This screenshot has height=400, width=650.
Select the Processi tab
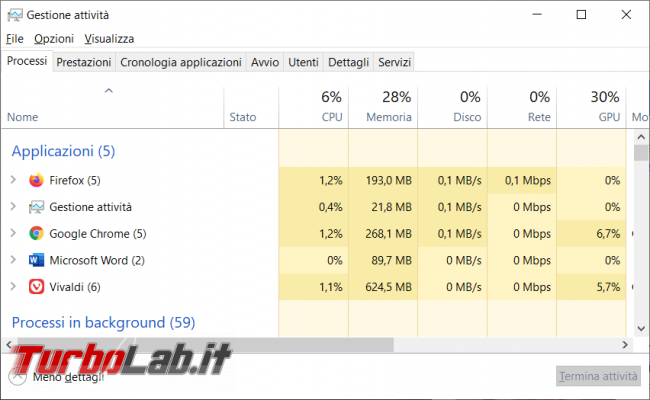[27, 61]
